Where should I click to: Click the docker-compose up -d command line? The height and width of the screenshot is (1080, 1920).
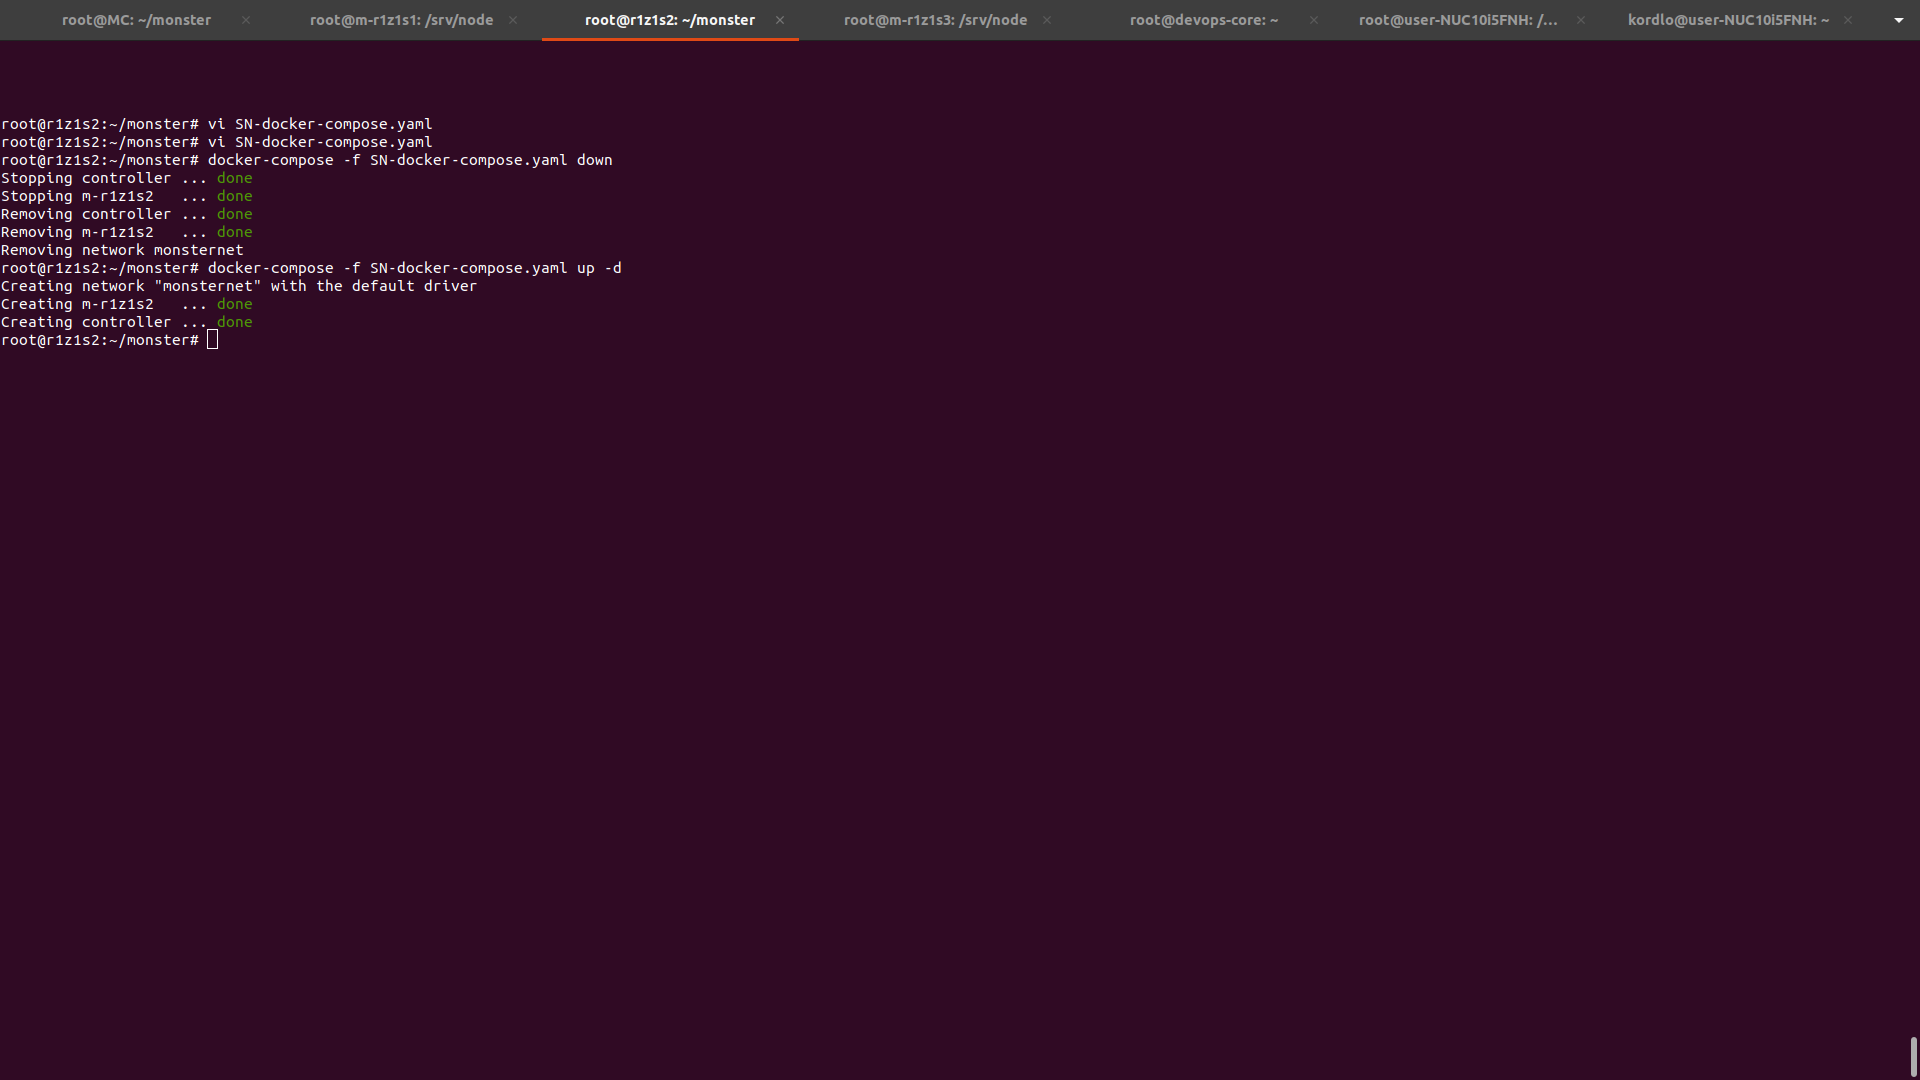point(414,268)
